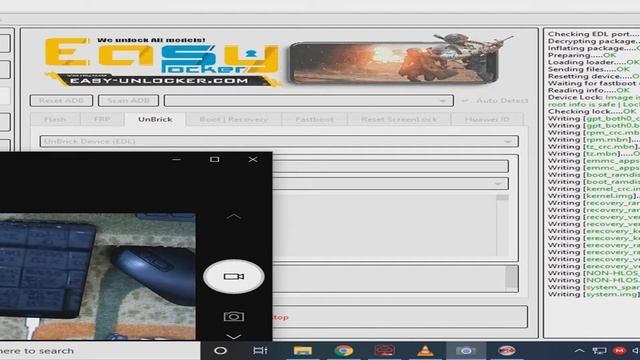Viewport: 640px width, 360px height.
Task: Click the 'root info is safe' log line
Action: (593, 104)
